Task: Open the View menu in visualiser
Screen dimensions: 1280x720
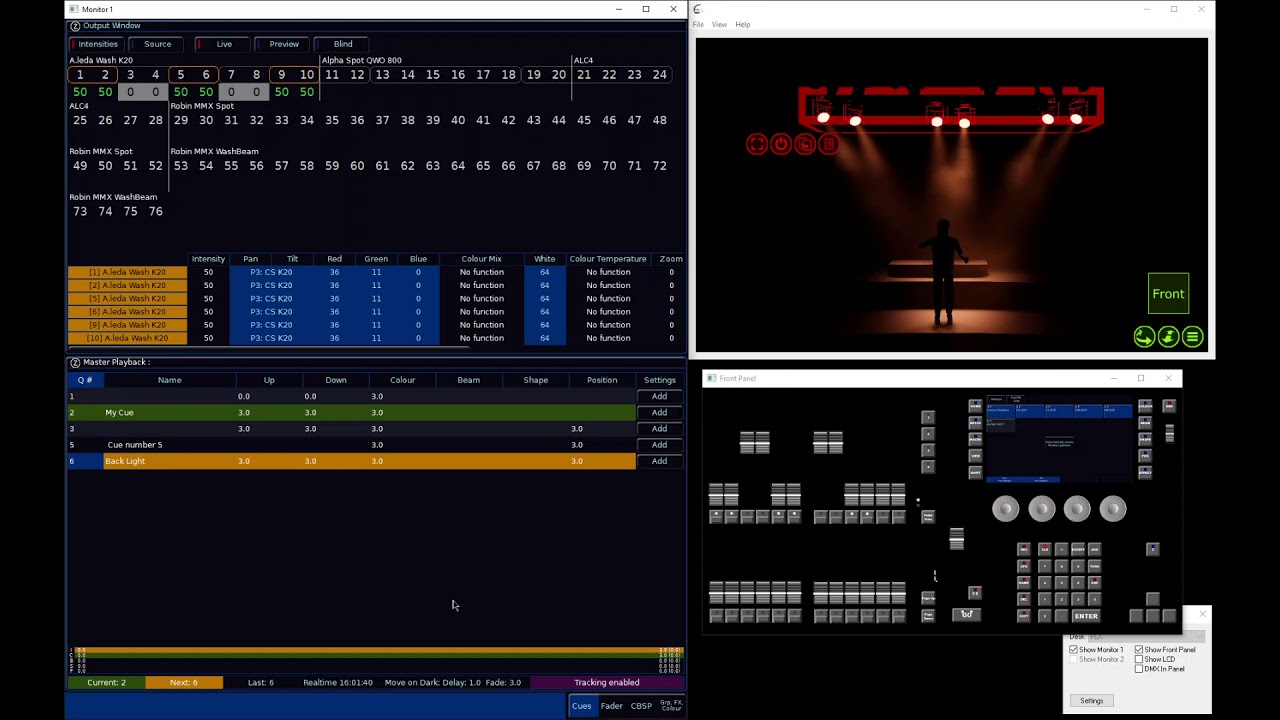Action: coord(719,25)
